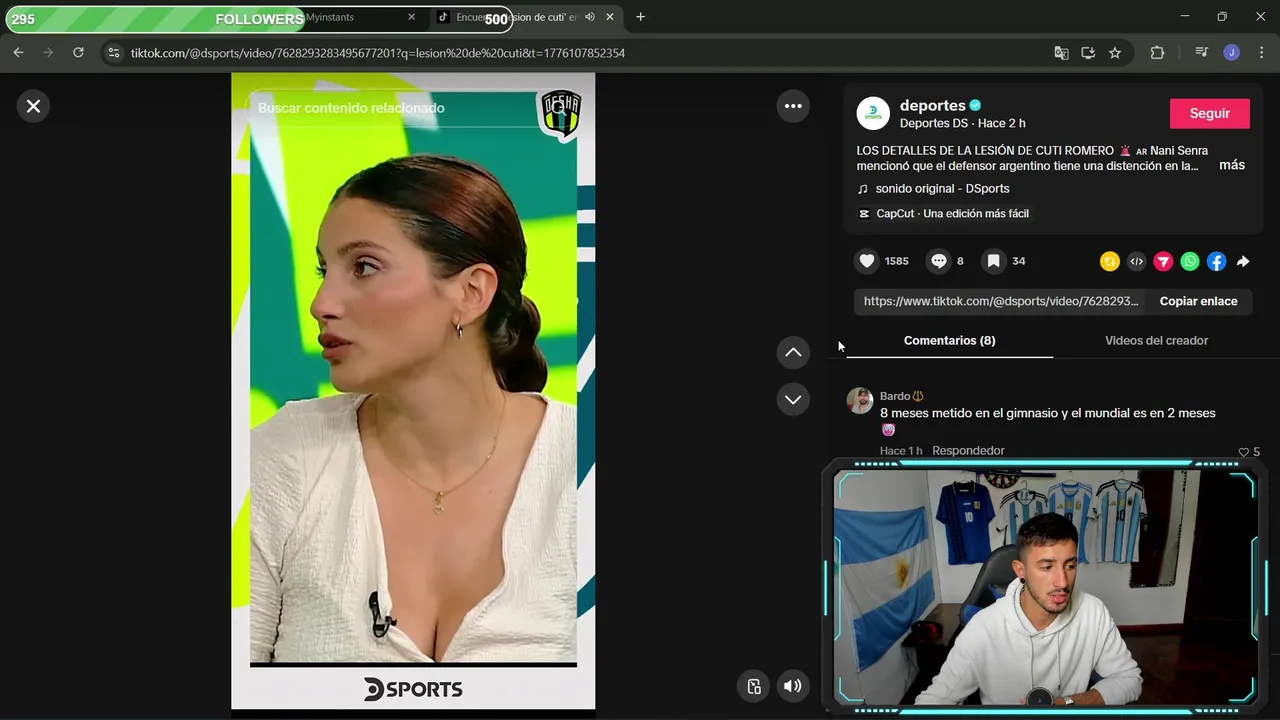Open Chrome three-dot menu
This screenshot has width=1280, height=720.
pyautogui.click(x=1262, y=53)
